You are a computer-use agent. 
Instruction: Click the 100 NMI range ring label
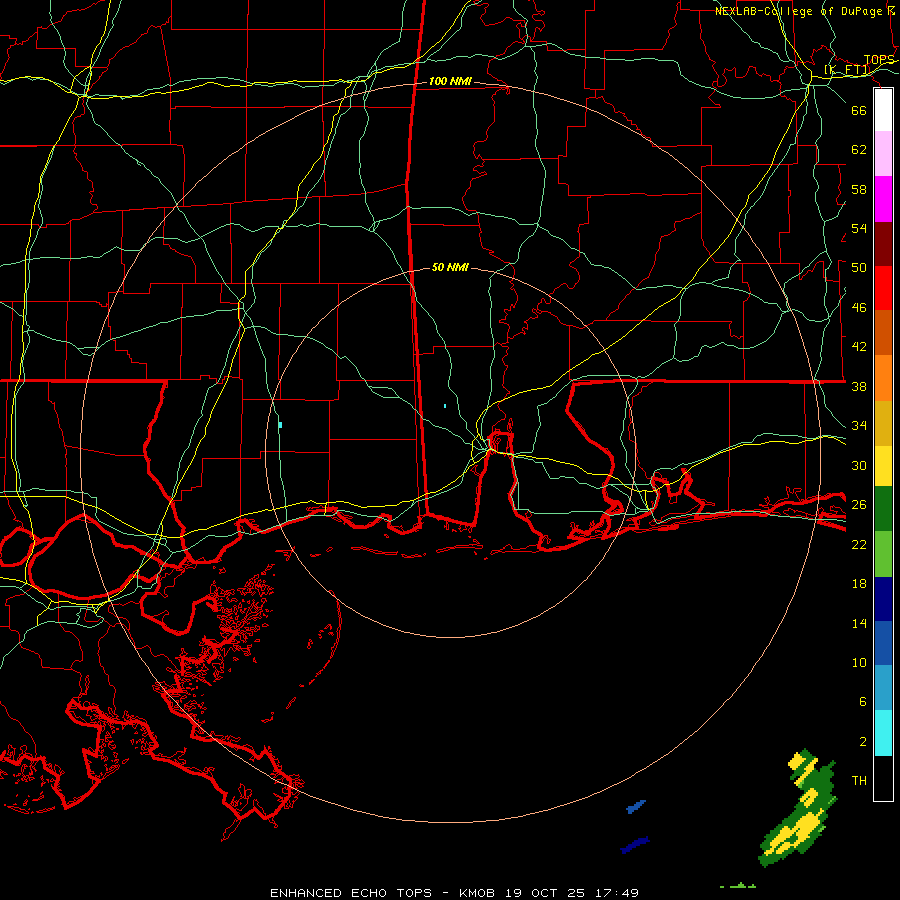coord(450,82)
